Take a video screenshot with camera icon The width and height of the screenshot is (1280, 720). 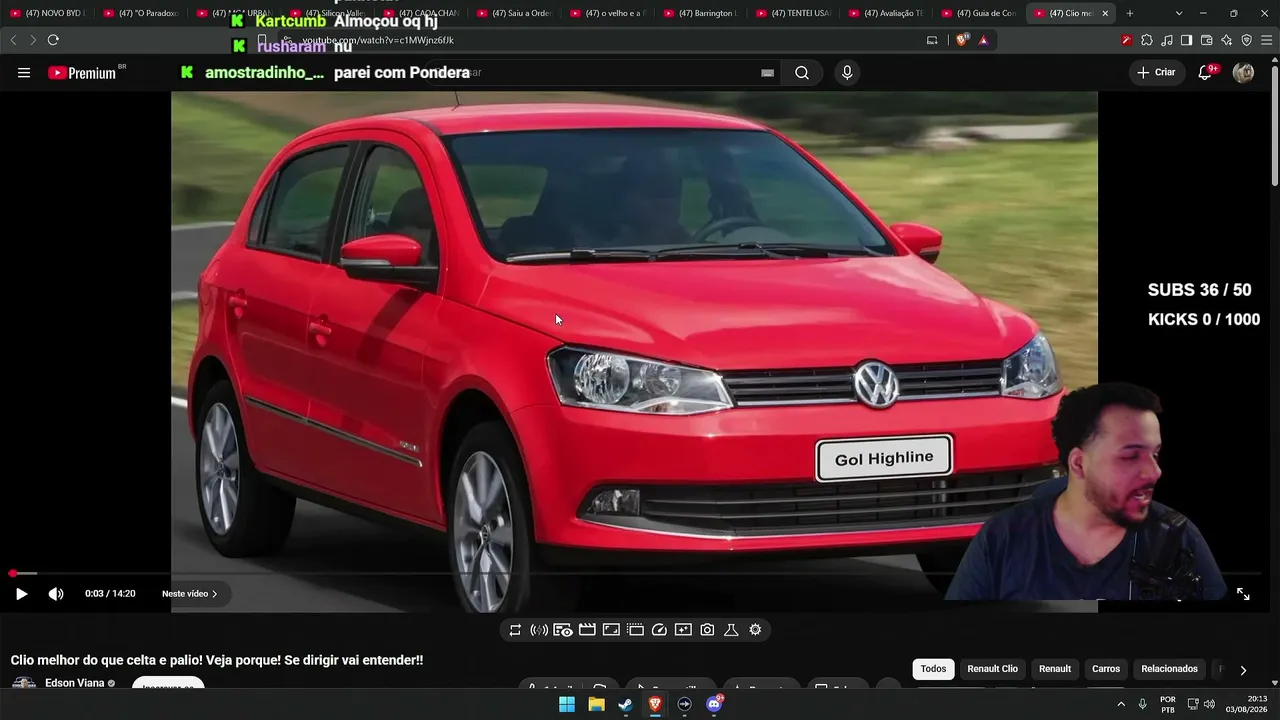[707, 630]
